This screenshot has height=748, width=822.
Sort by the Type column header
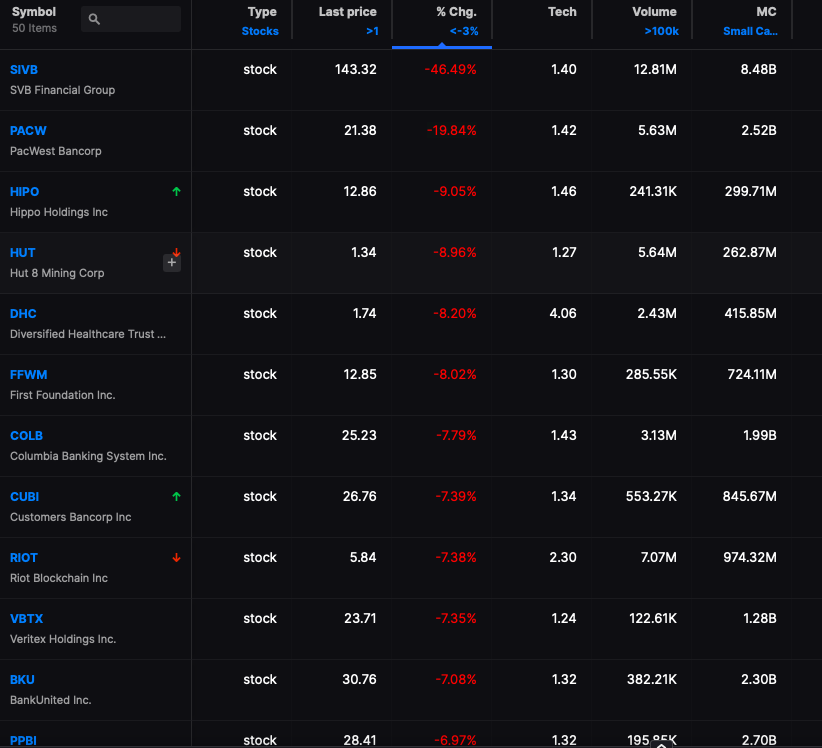click(x=262, y=12)
